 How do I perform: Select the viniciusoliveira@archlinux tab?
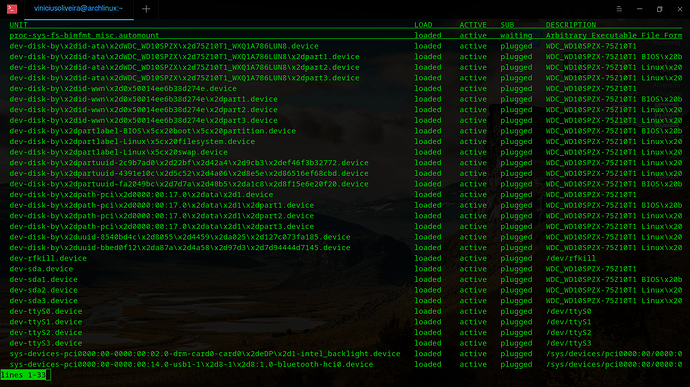click(x=78, y=8)
